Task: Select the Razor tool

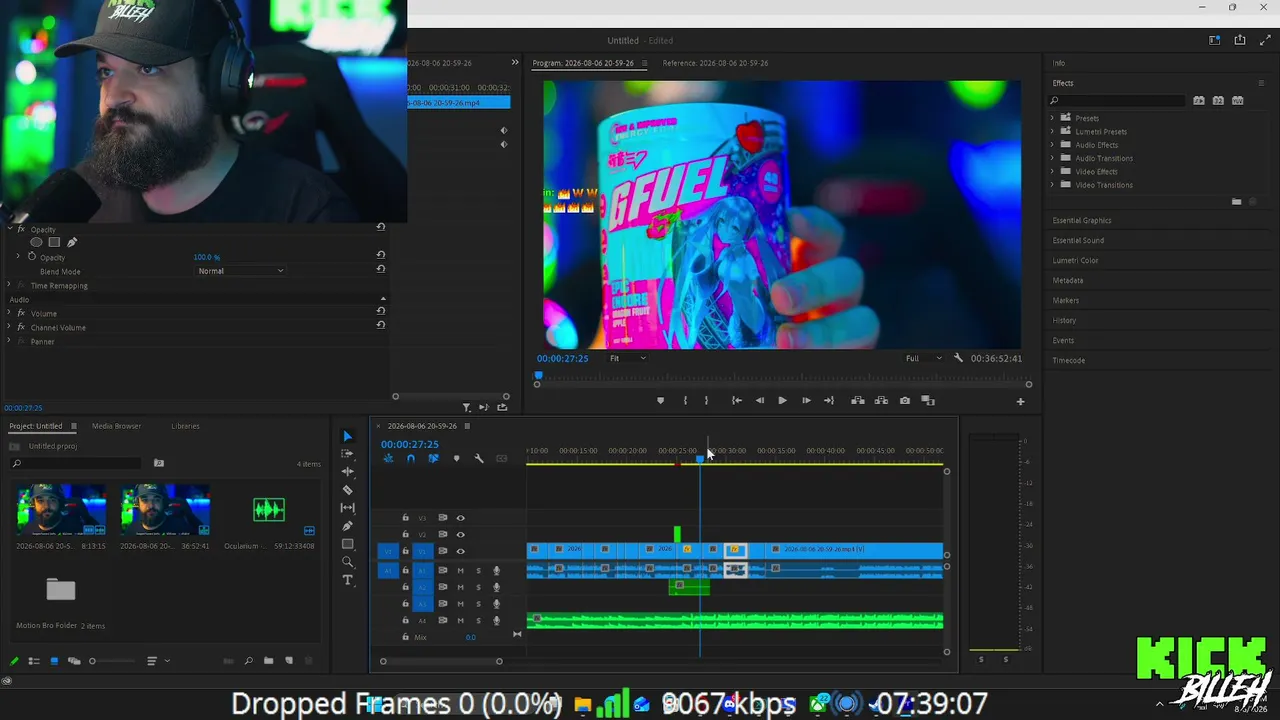Action: [x=347, y=490]
